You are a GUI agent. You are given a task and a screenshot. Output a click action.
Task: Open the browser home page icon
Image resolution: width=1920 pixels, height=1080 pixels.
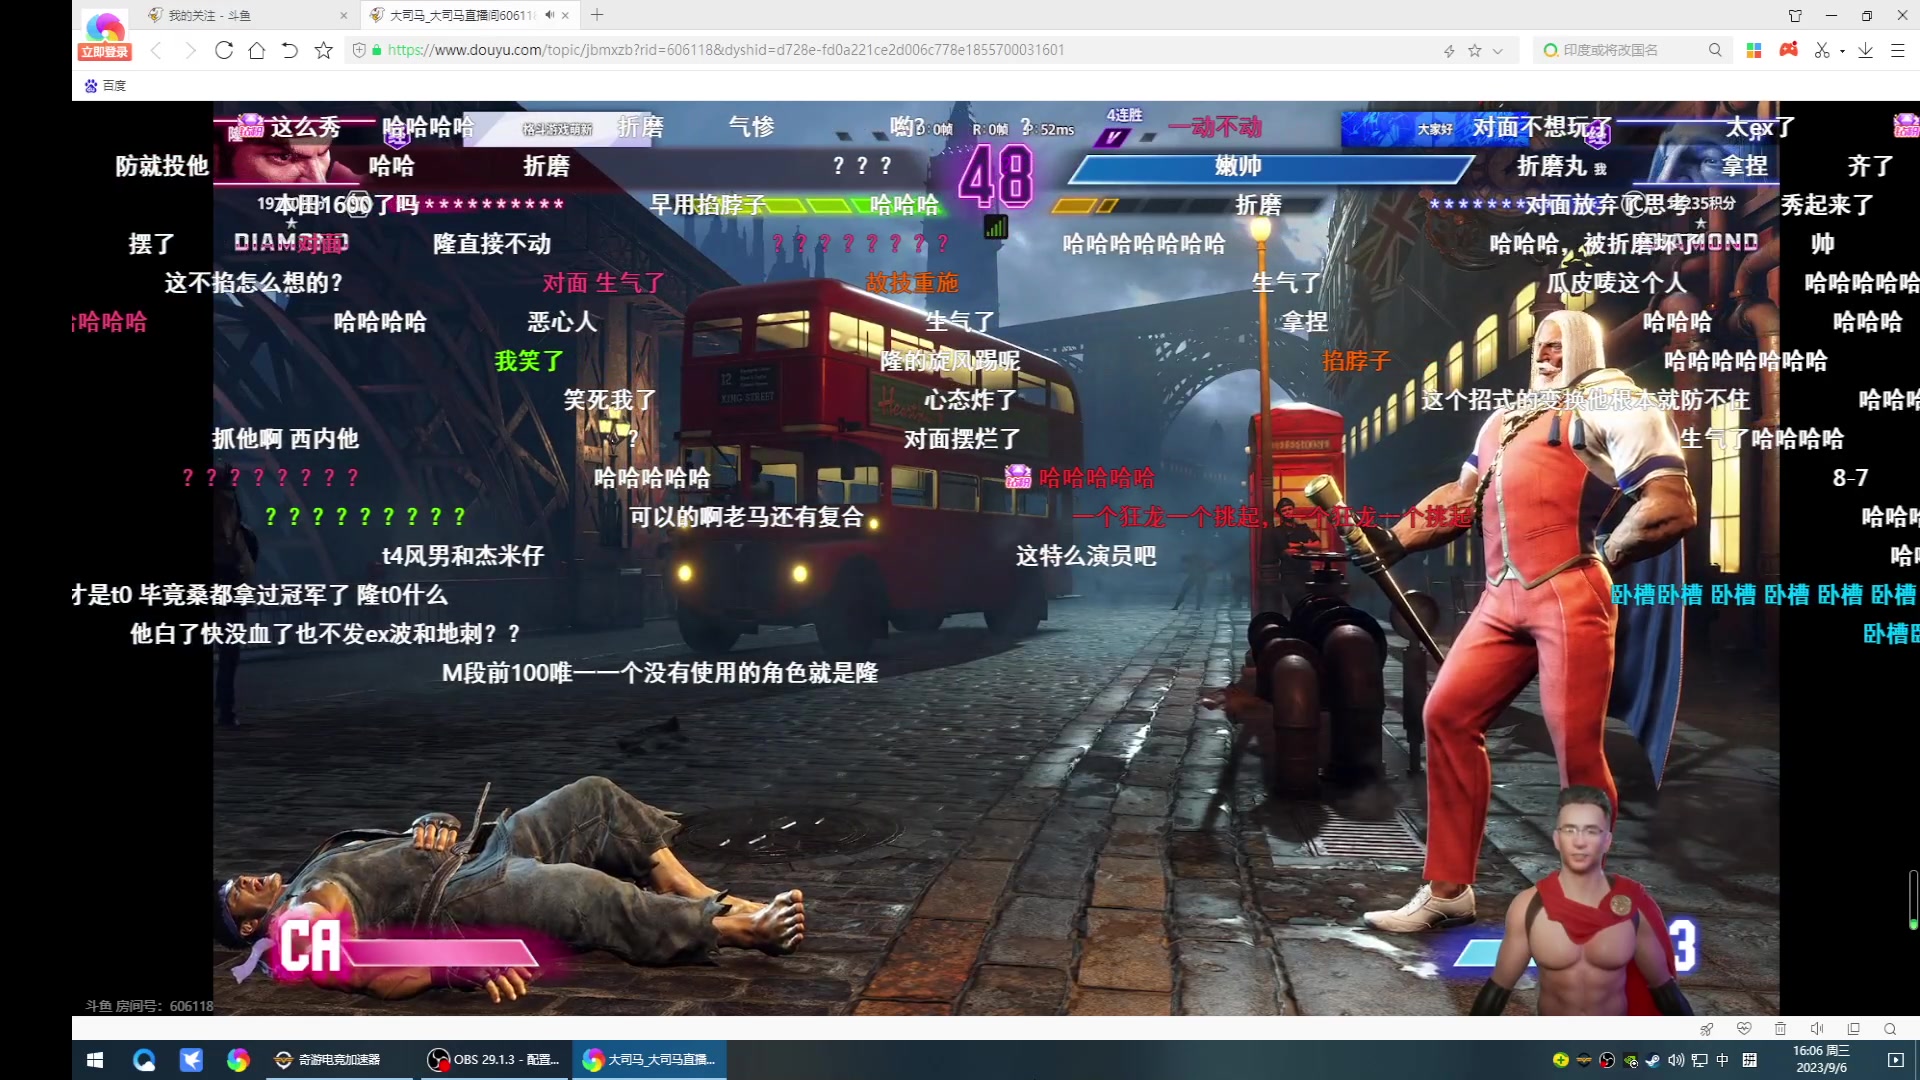[x=257, y=50]
